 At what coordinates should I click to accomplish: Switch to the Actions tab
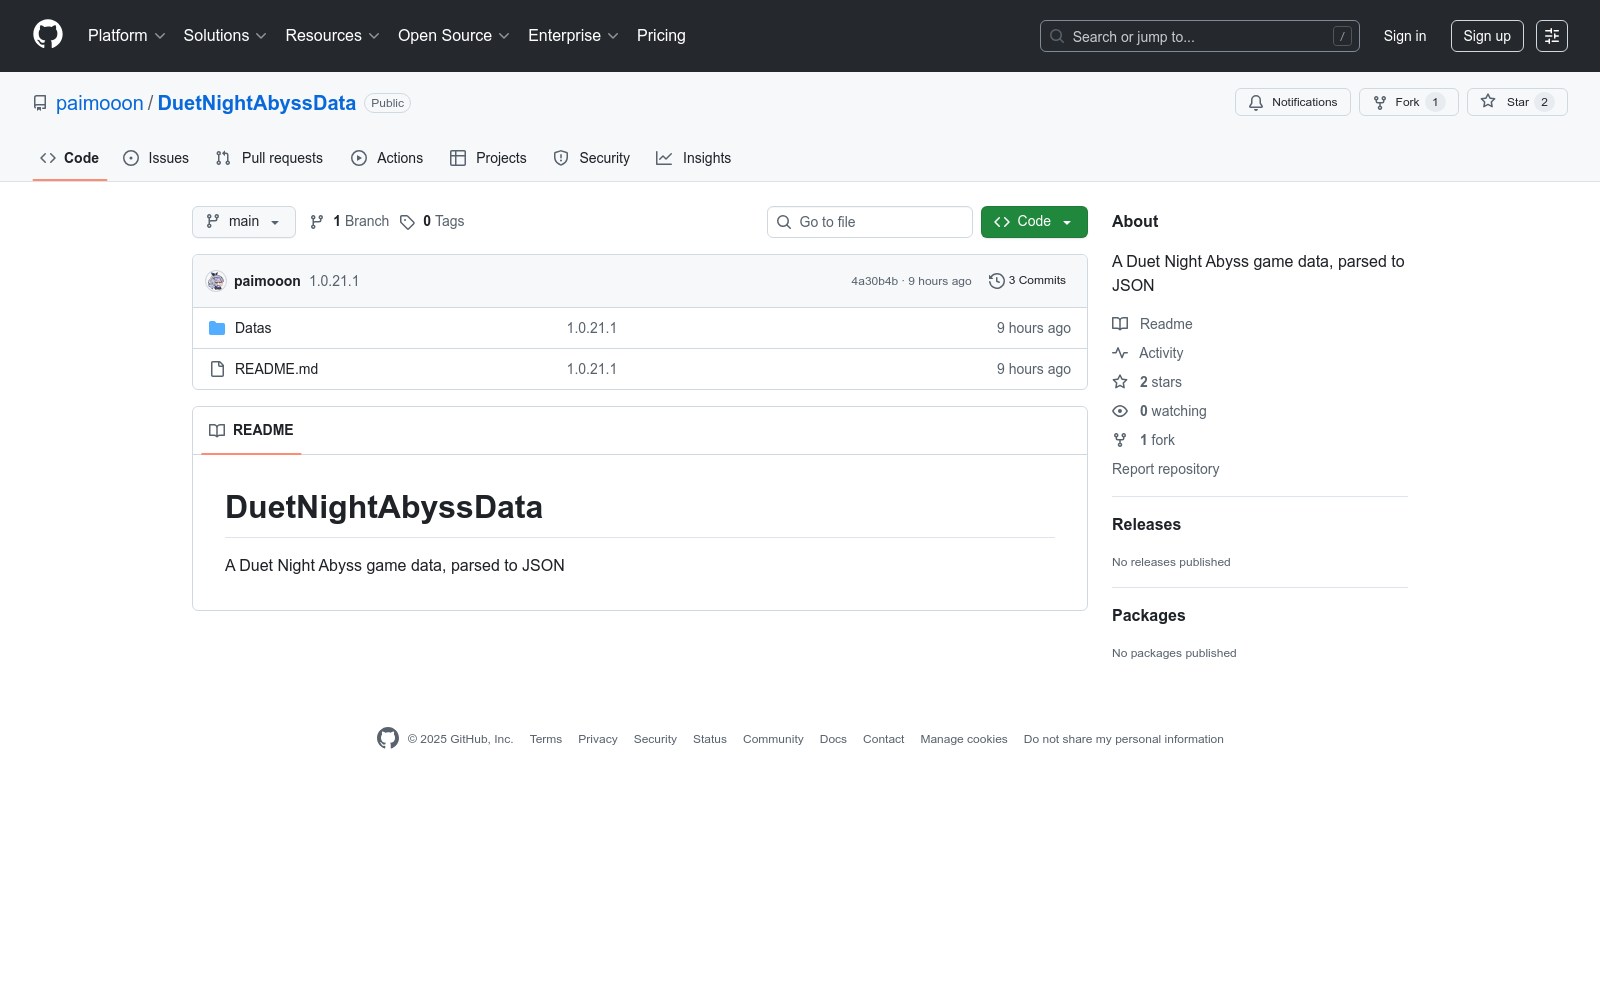click(x=387, y=158)
